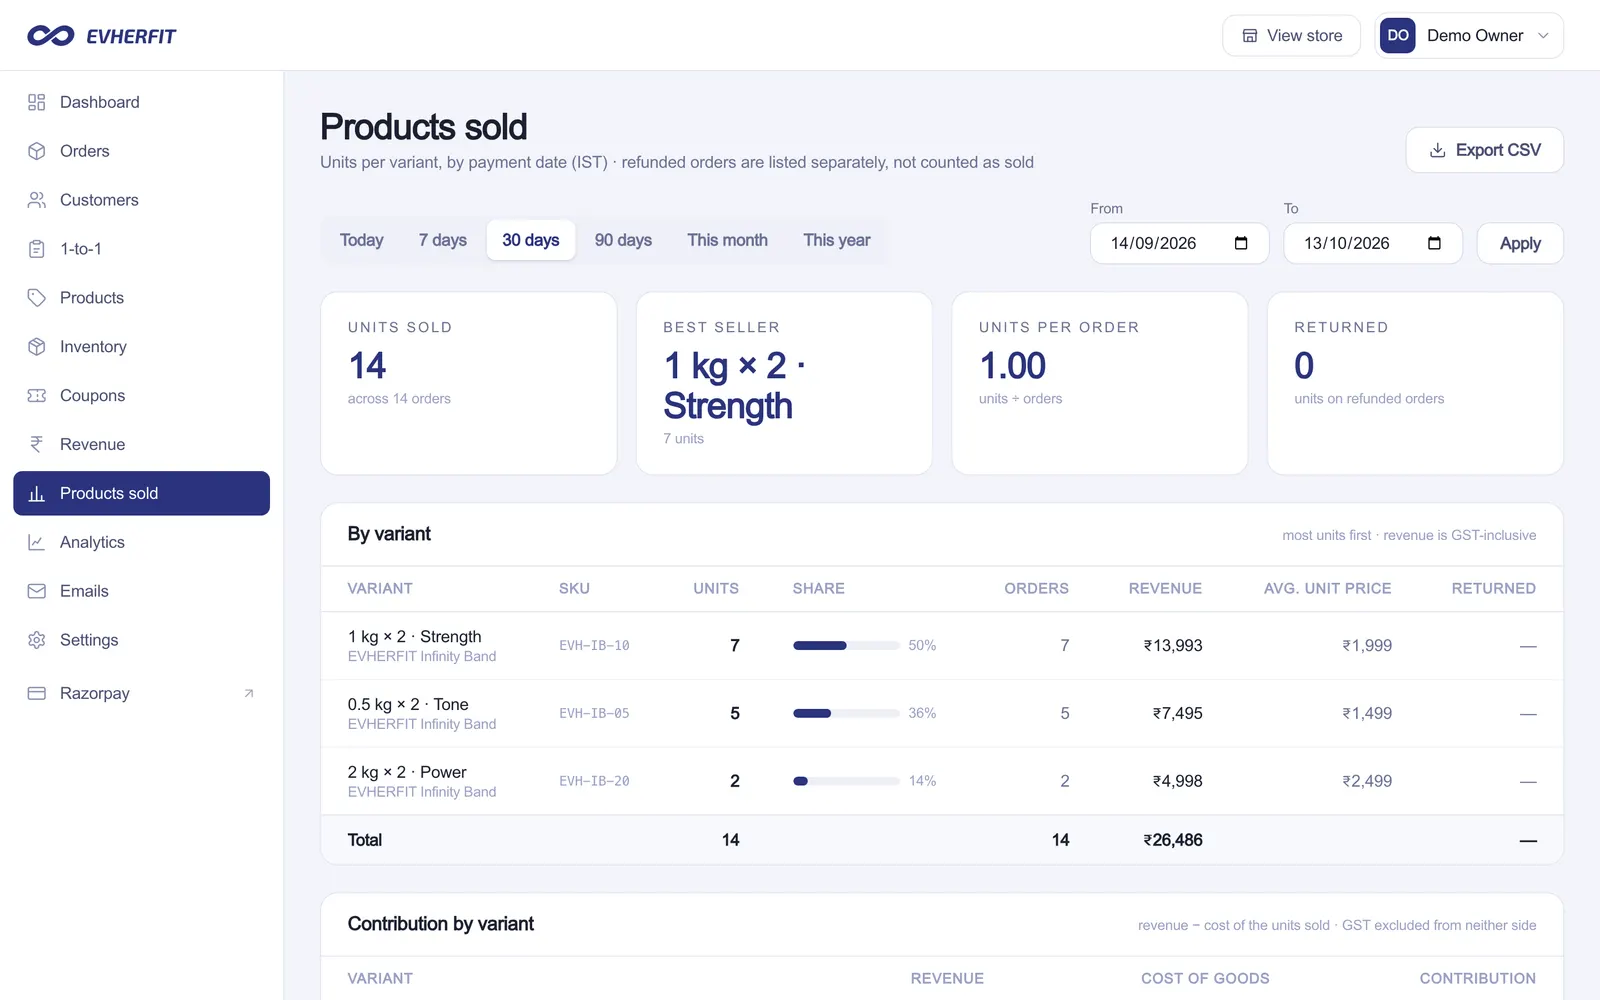Switch to This year range
Screen dimensions: 1600x1000
point(836,240)
